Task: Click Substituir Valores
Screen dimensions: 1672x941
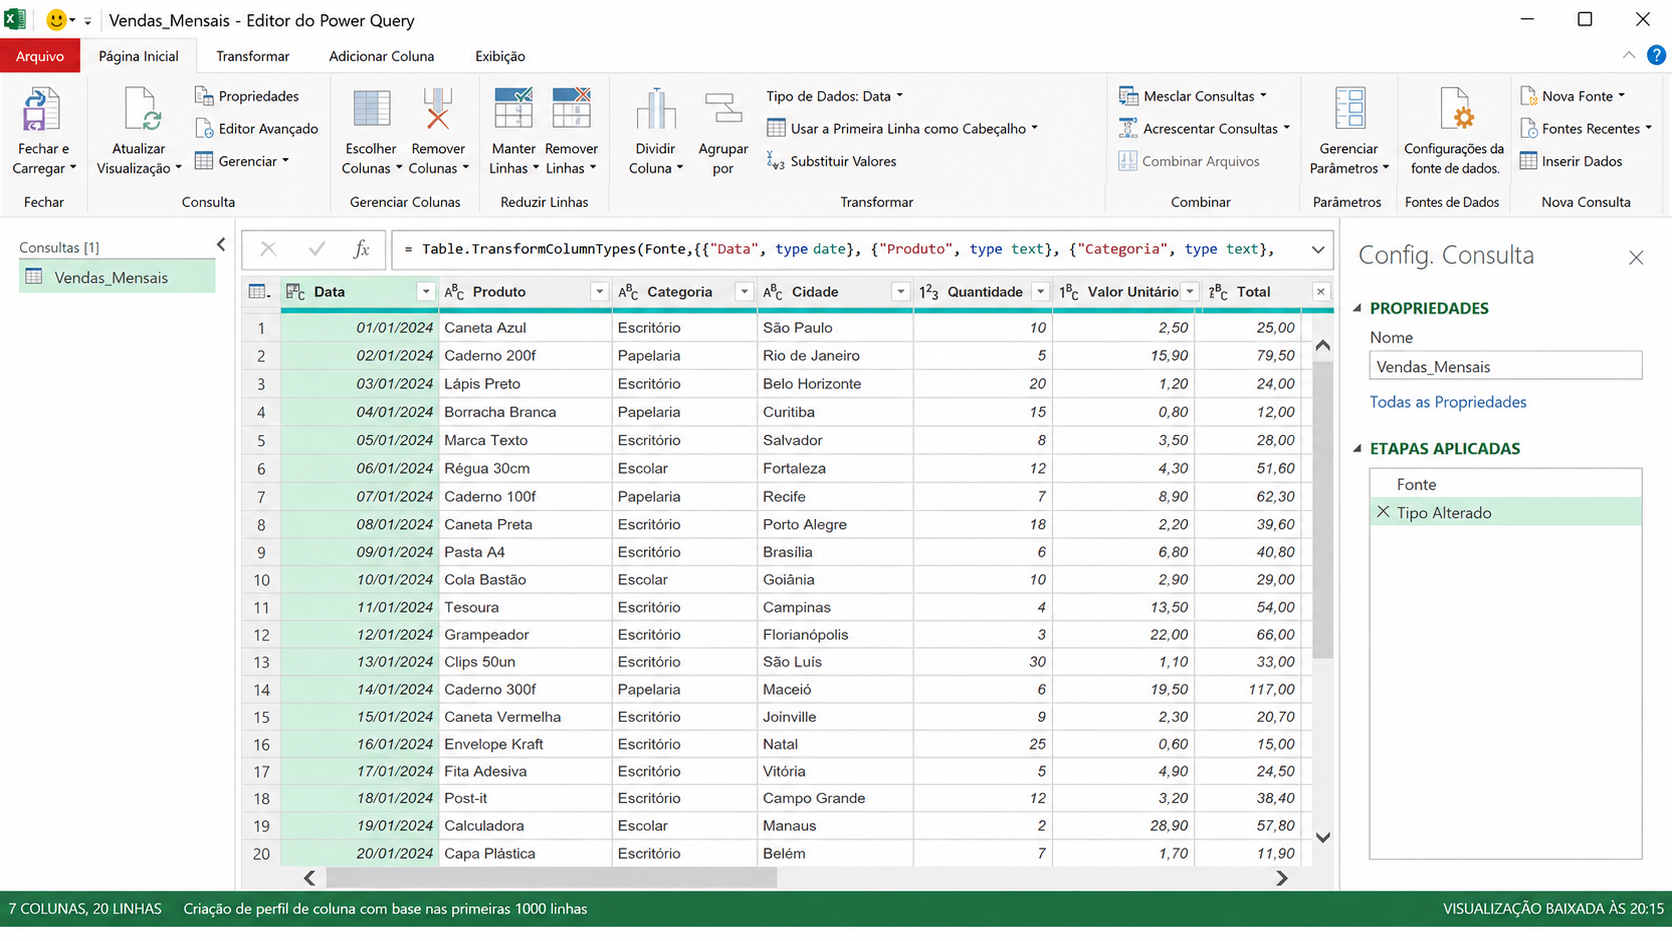Action: tap(832, 161)
